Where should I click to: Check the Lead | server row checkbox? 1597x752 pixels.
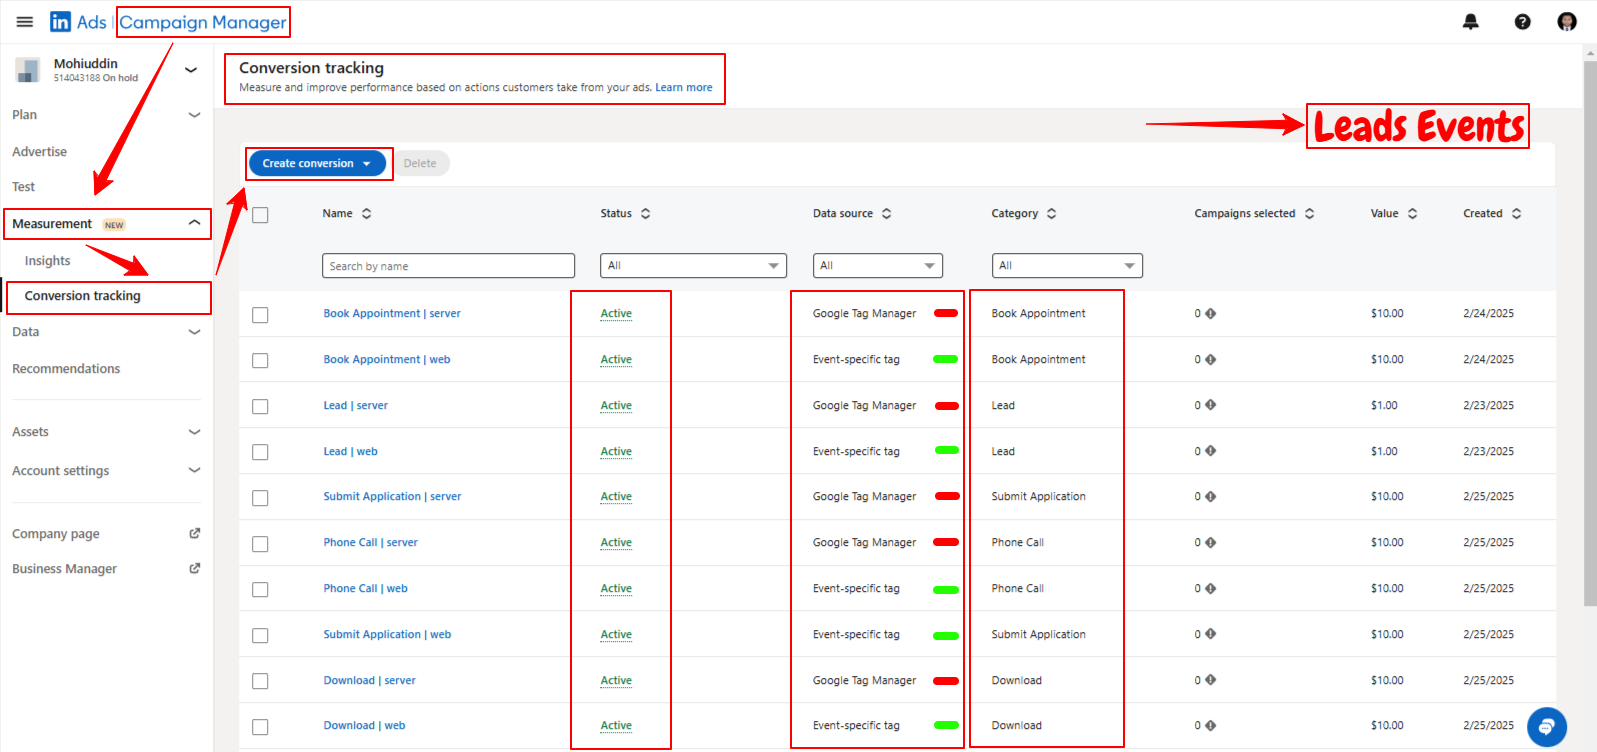click(261, 407)
